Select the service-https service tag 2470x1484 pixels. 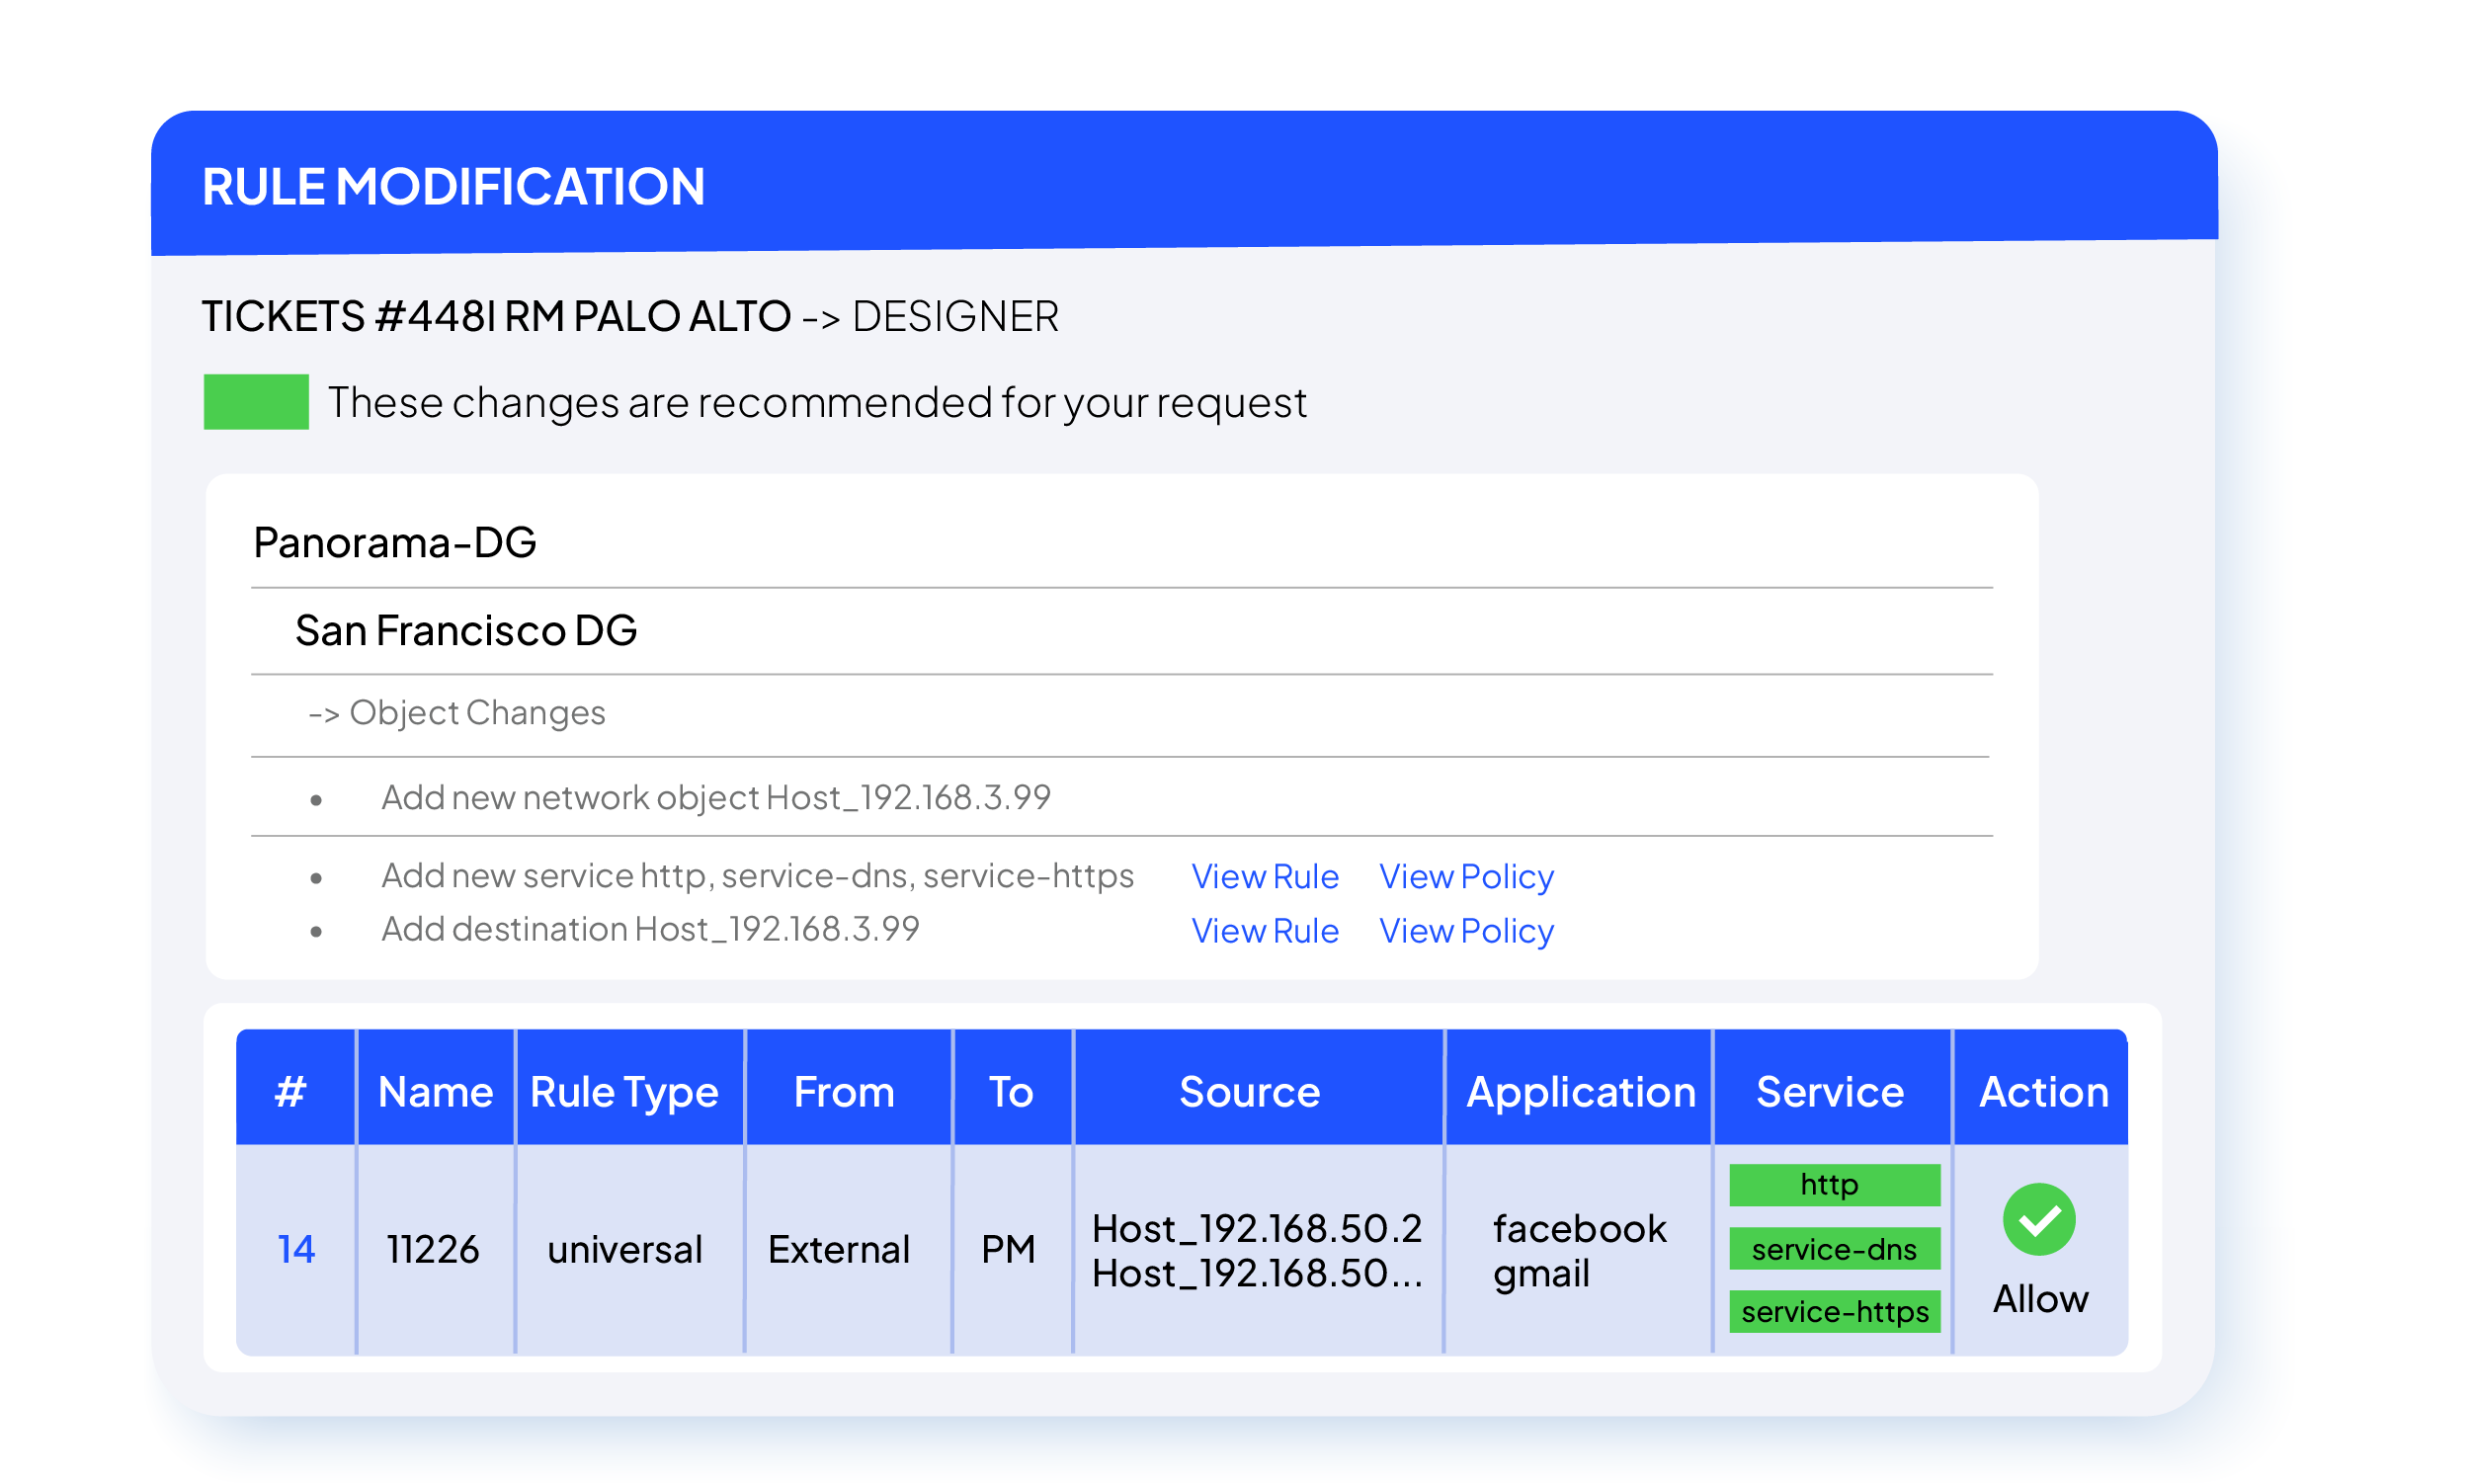click(x=1833, y=1311)
